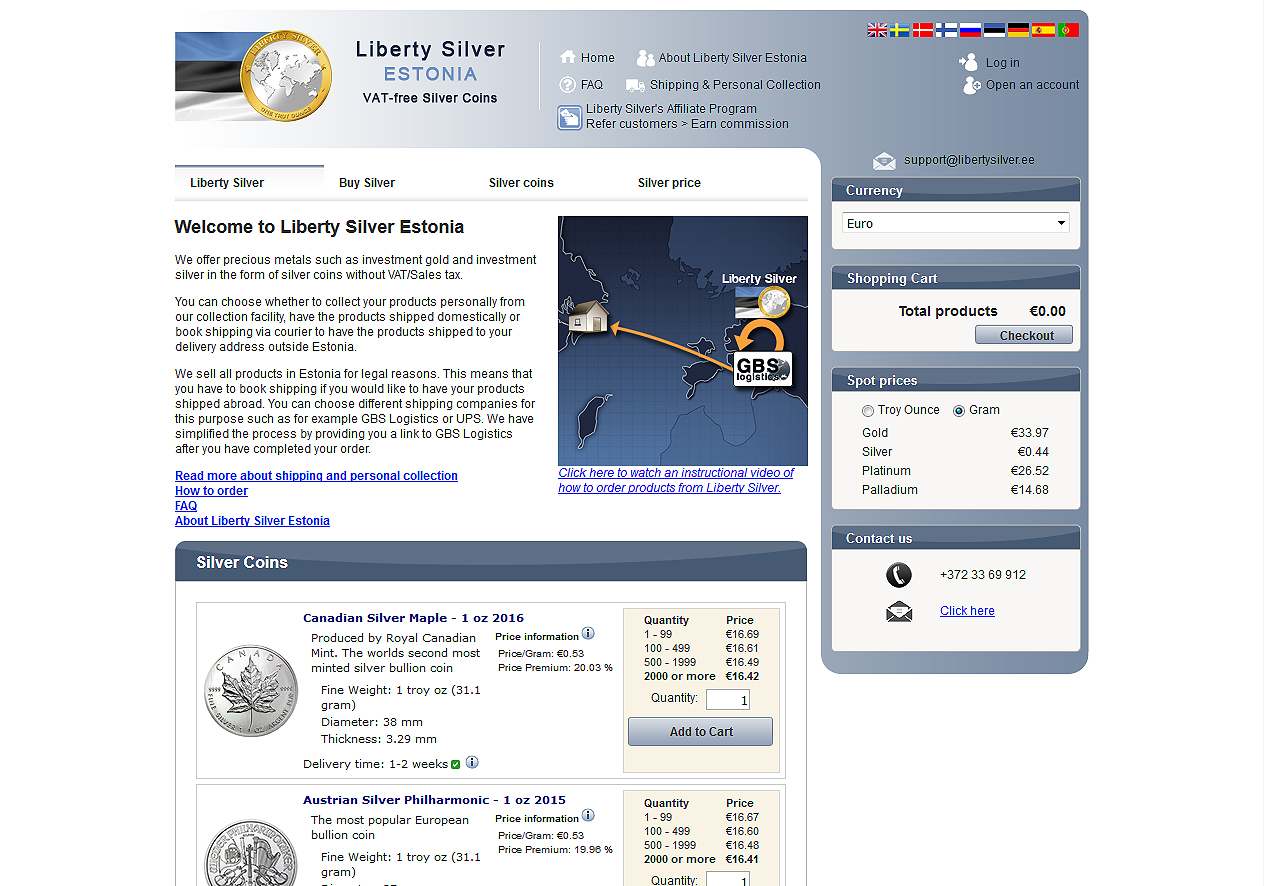Select the German flag language option

pos(1018,30)
